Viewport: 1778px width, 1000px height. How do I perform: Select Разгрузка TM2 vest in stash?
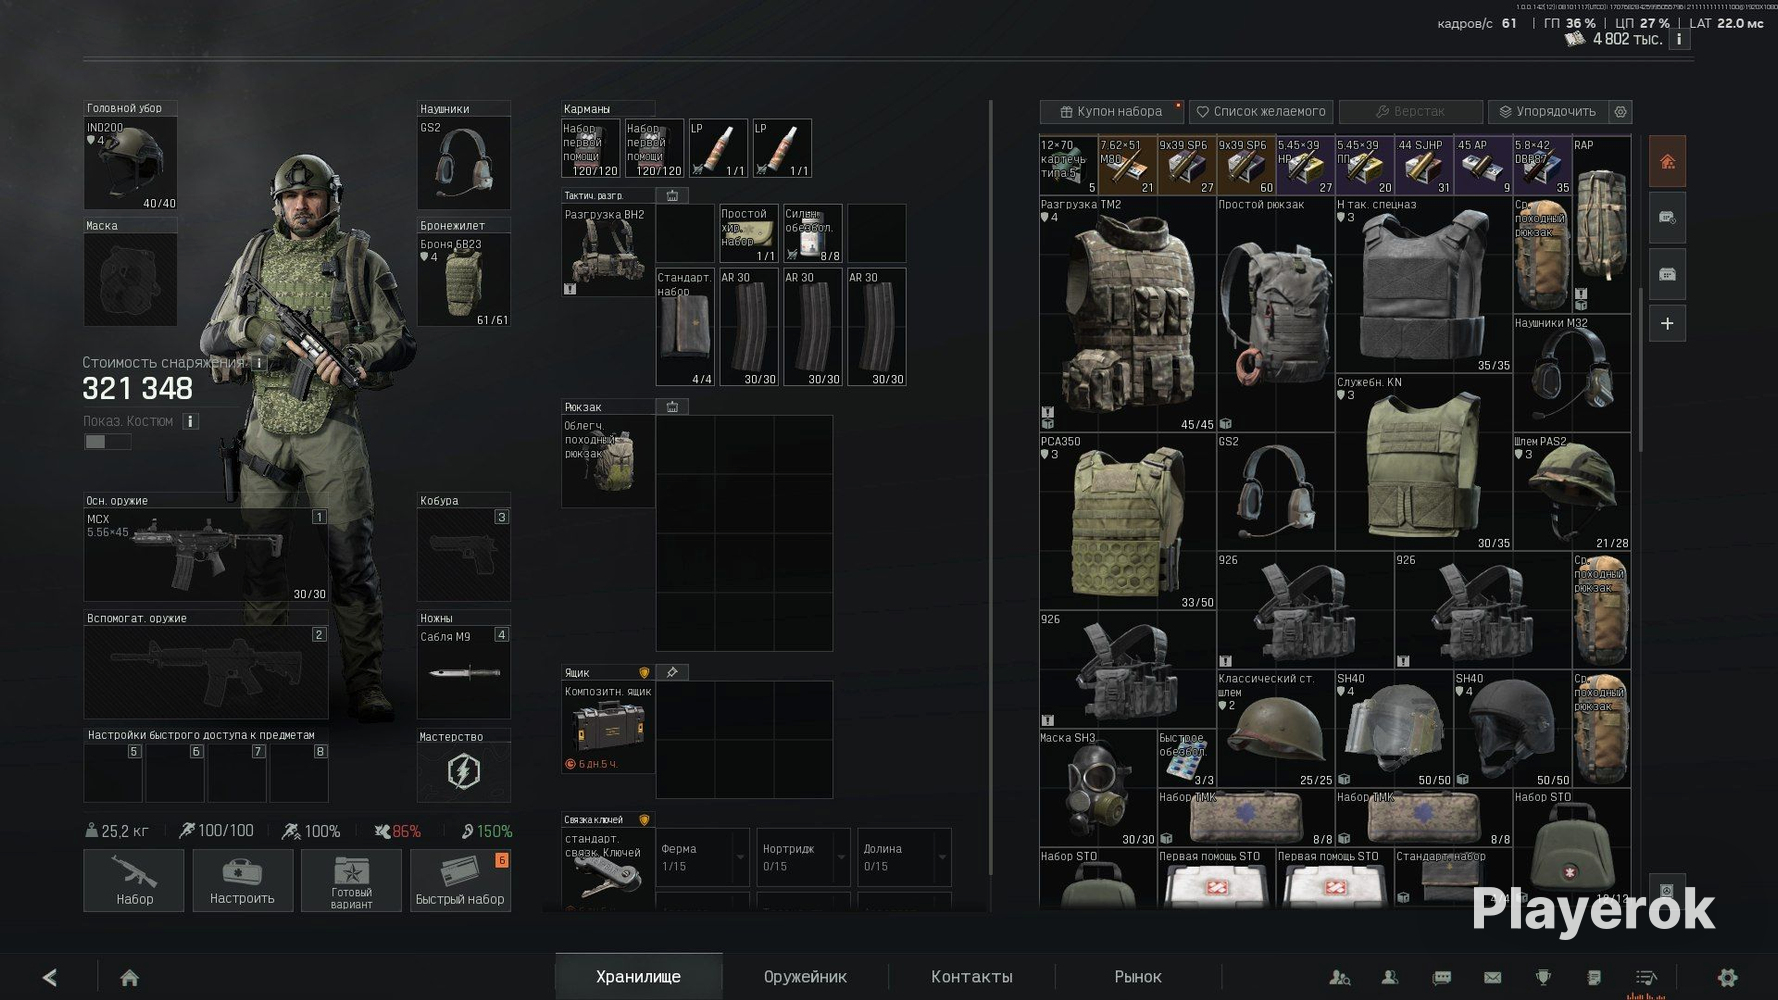click(x=1128, y=314)
